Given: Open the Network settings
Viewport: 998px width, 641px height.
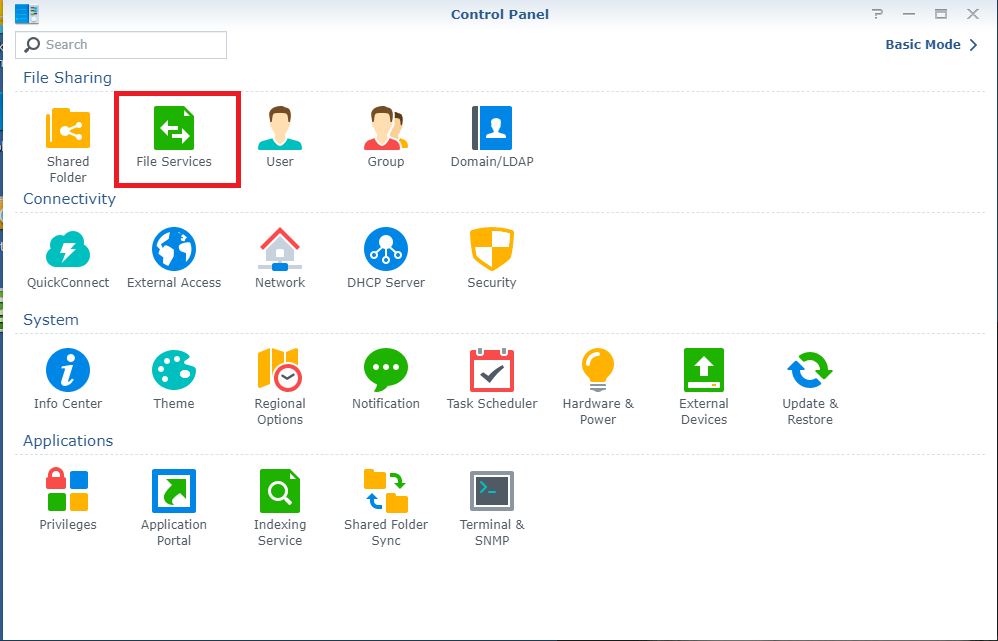Looking at the screenshot, I should coord(280,251).
